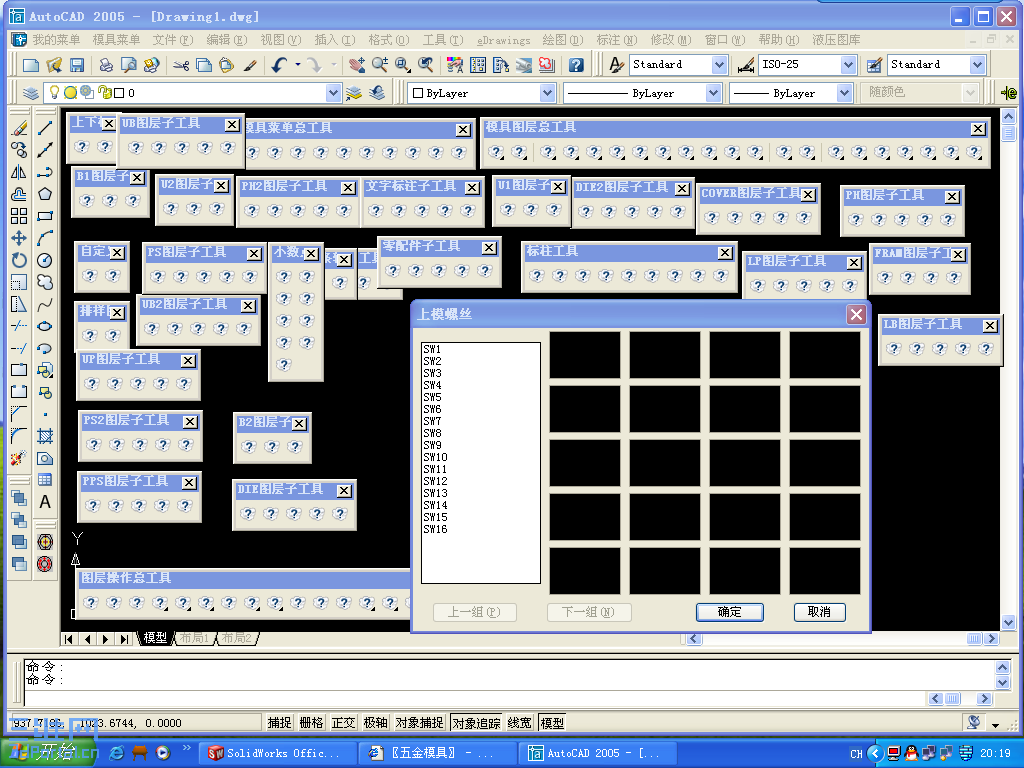Click the Save icon on the Standard toolbar
This screenshot has width=1024, height=768.
click(77, 64)
